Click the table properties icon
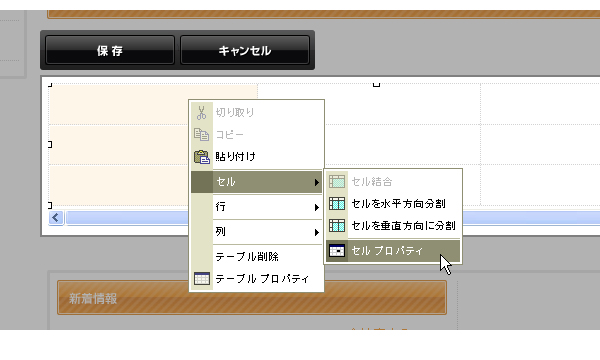The width and height of the screenshot is (600, 360). point(202,279)
